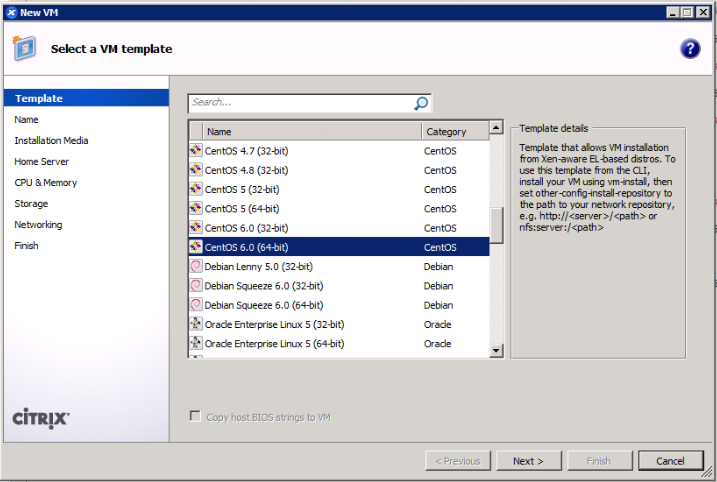Viewport: 717px width, 482px height.
Task: Open the Installation Media wizard step
Action: coord(51,141)
